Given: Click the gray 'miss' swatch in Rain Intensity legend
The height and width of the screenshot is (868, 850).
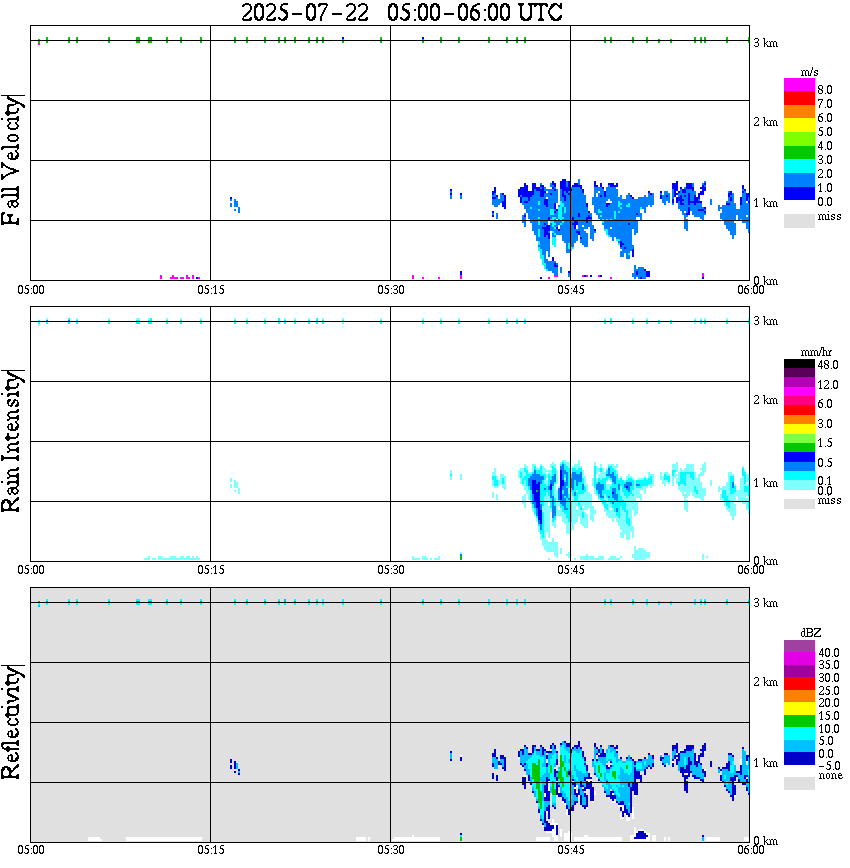Looking at the screenshot, I should pos(799,504).
